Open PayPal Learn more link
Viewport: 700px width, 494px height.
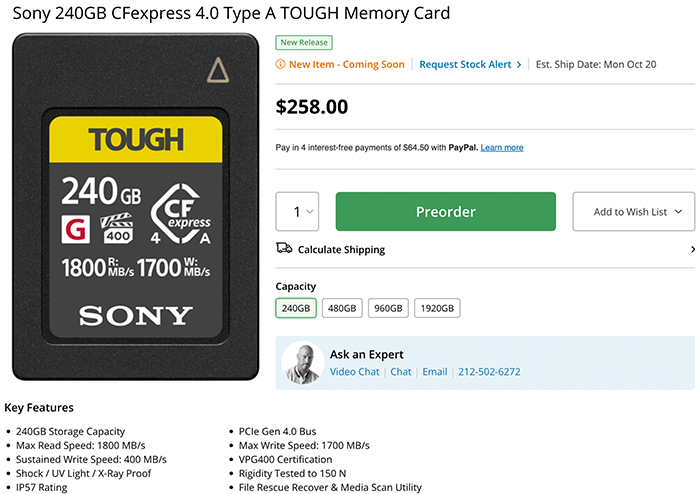(502, 148)
